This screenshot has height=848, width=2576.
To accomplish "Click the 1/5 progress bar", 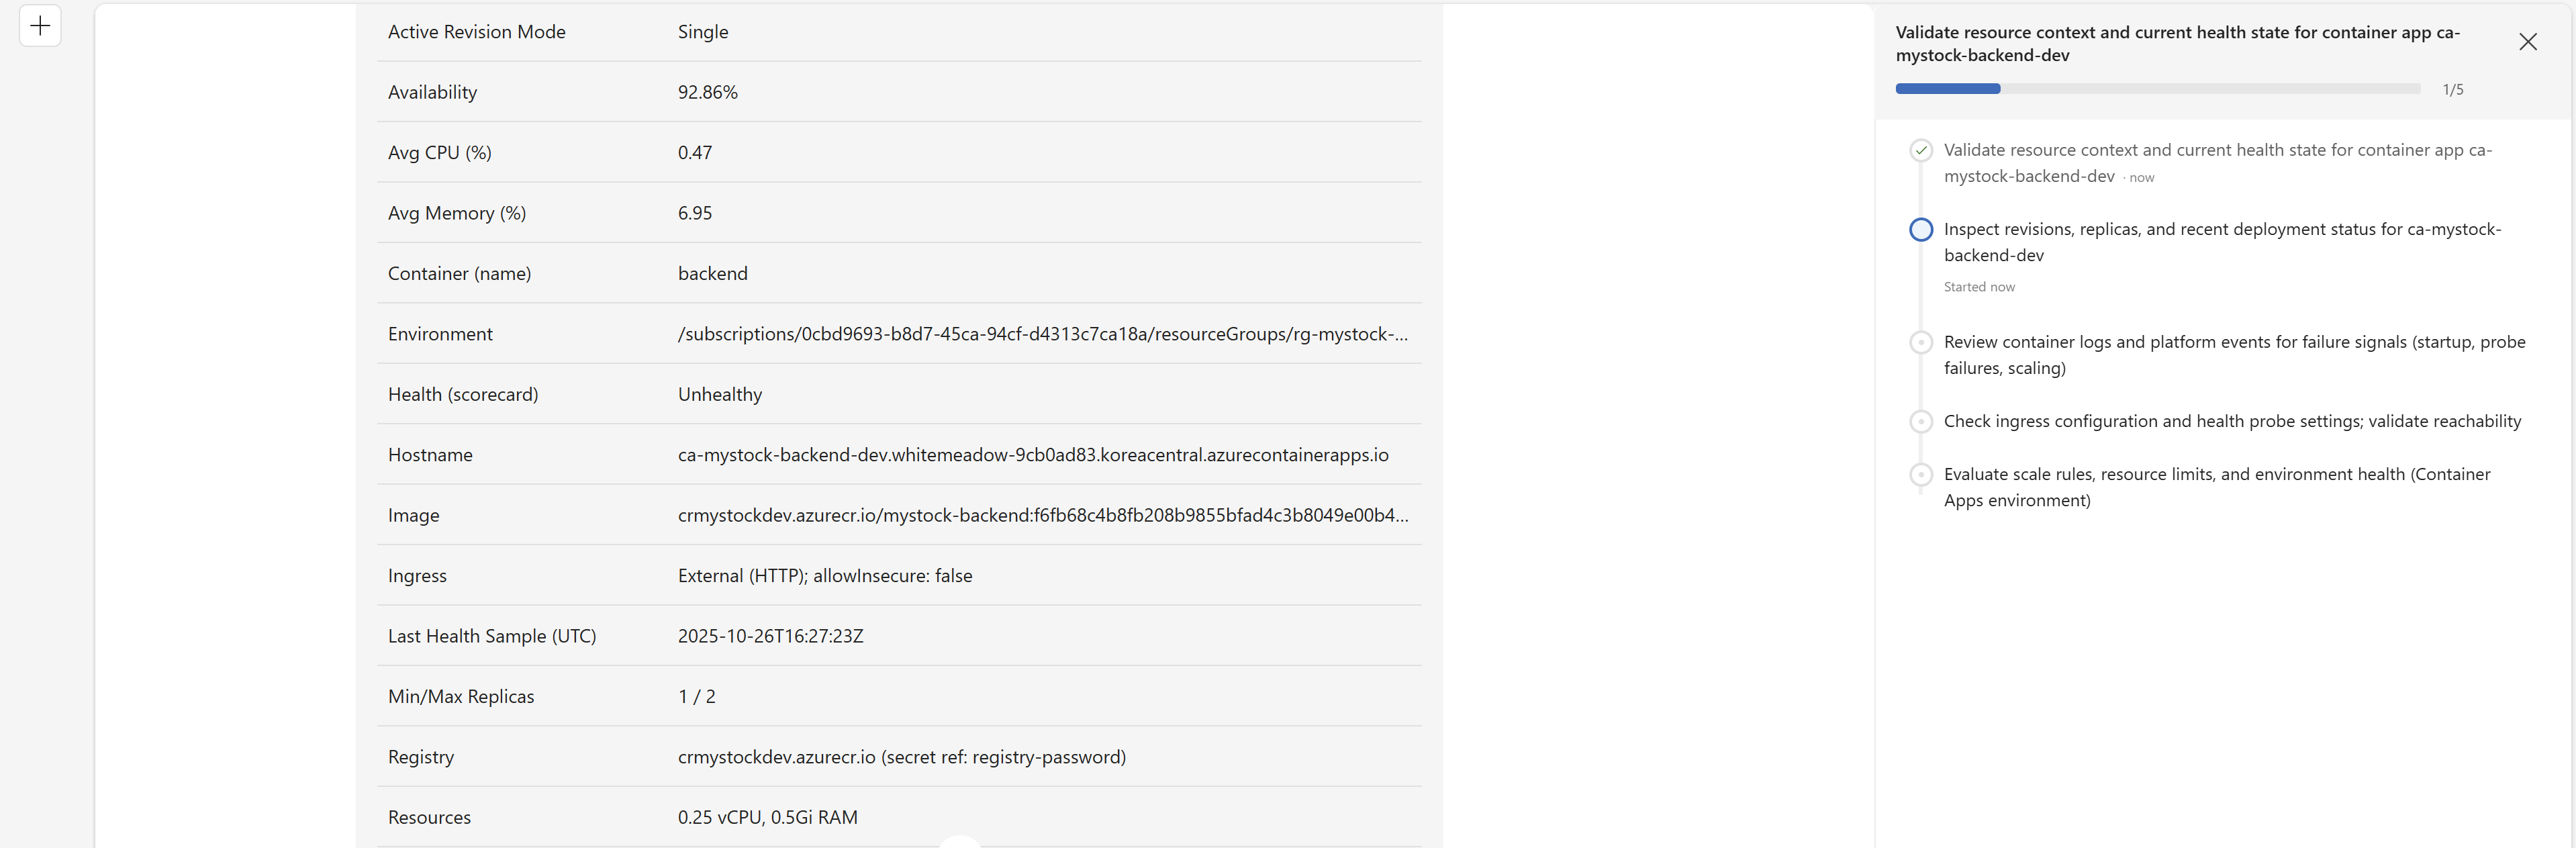I will tap(2157, 89).
